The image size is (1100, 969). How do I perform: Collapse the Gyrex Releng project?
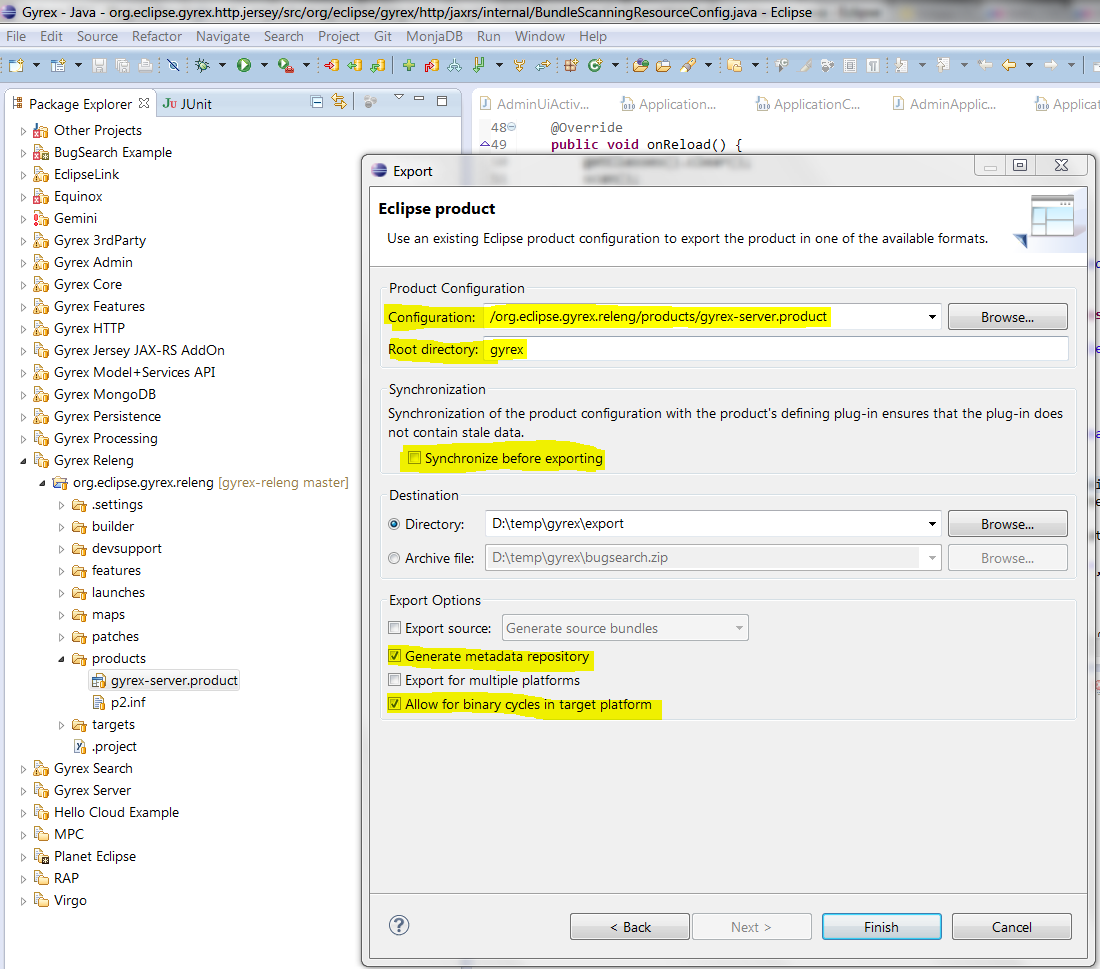(x=23, y=461)
